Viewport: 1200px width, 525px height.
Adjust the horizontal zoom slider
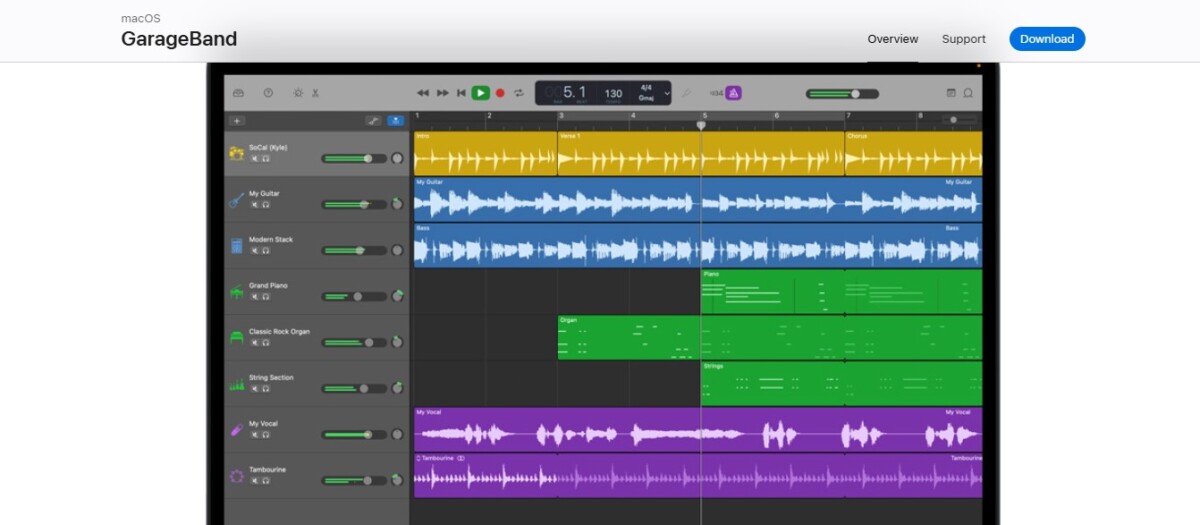tap(959, 120)
